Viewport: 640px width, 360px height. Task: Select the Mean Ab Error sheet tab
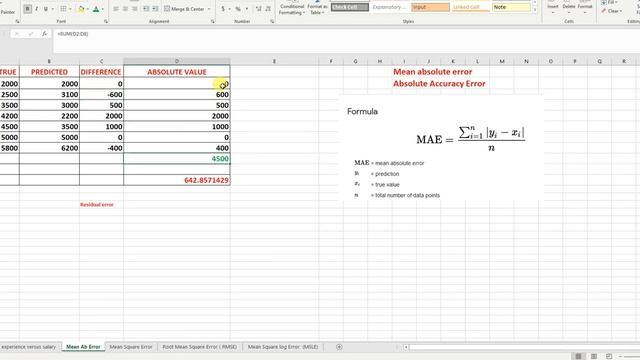[x=83, y=347]
